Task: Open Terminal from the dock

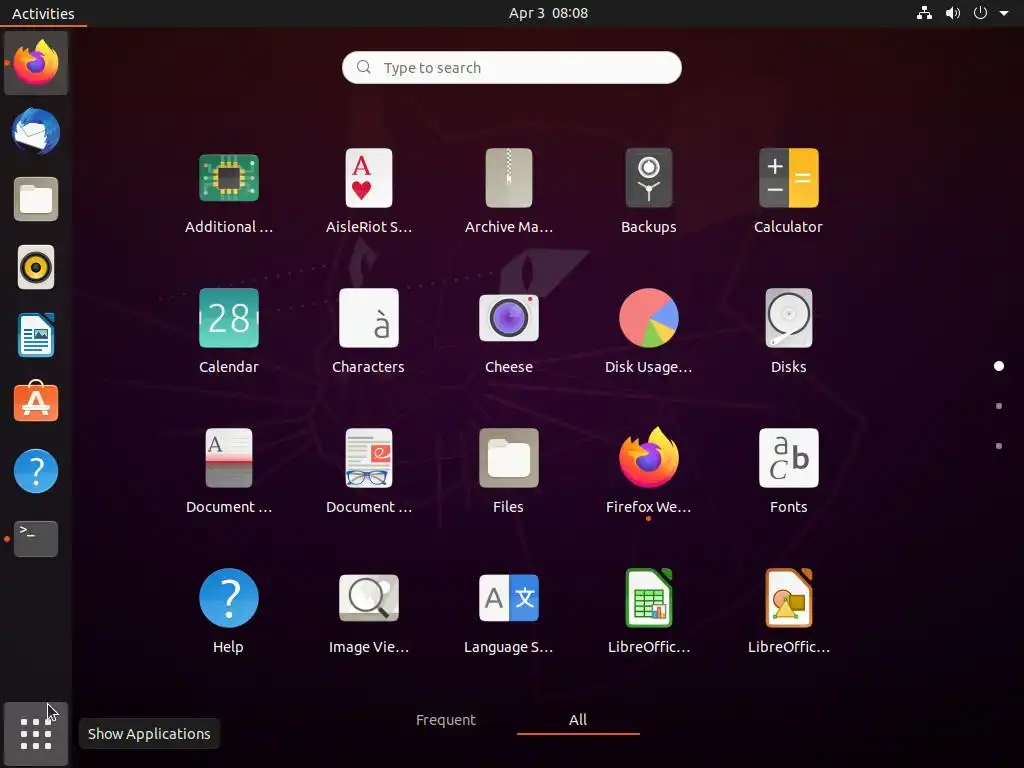Action: pyautogui.click(x=36, y=539)
